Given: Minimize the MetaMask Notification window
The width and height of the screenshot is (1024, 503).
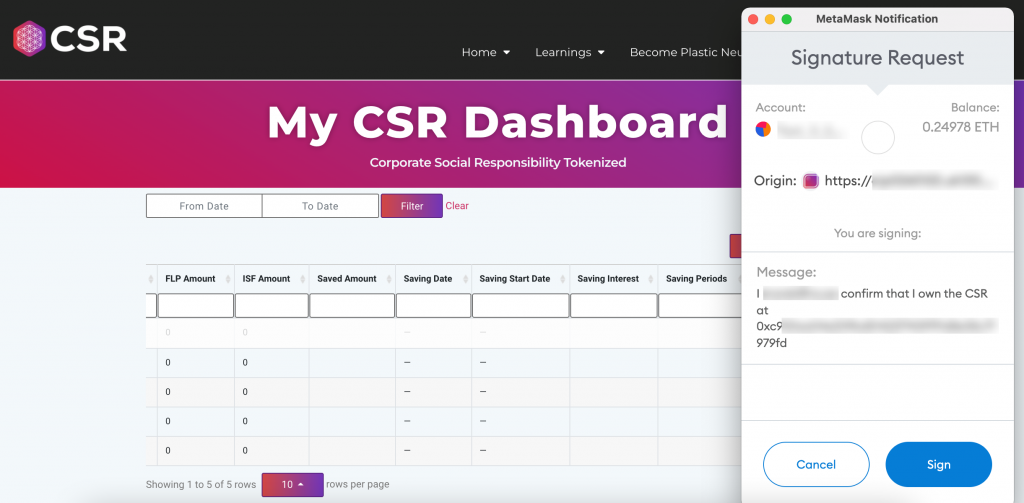Looking at the screenshot, I should coord(770,19).
